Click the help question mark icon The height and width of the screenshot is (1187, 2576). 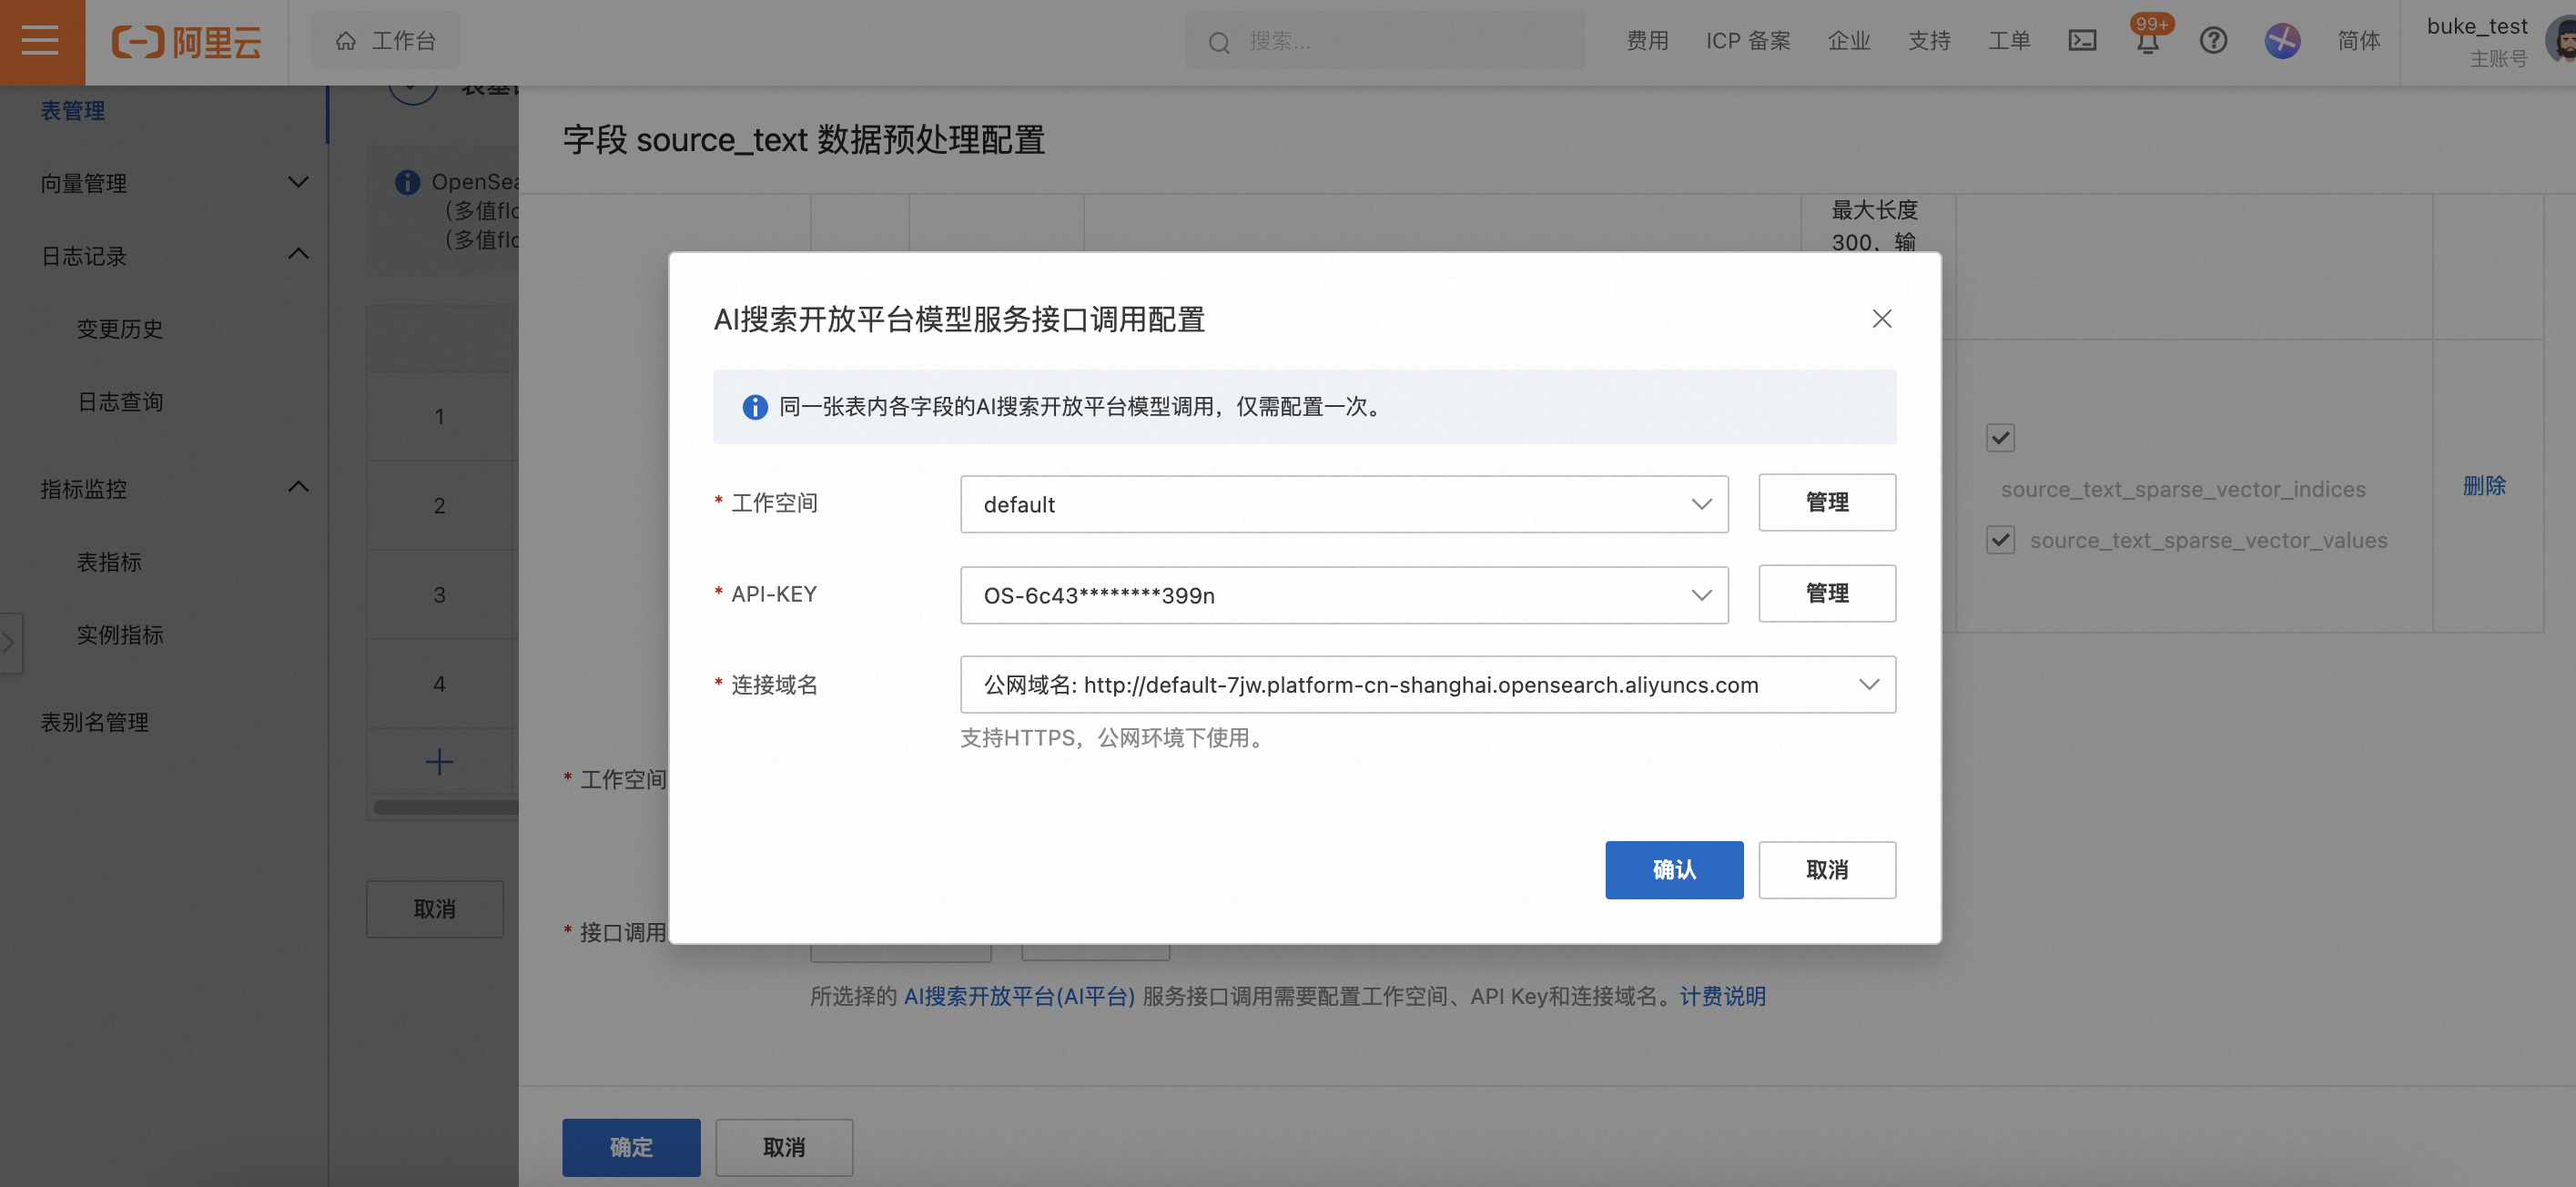(2213, 41)
